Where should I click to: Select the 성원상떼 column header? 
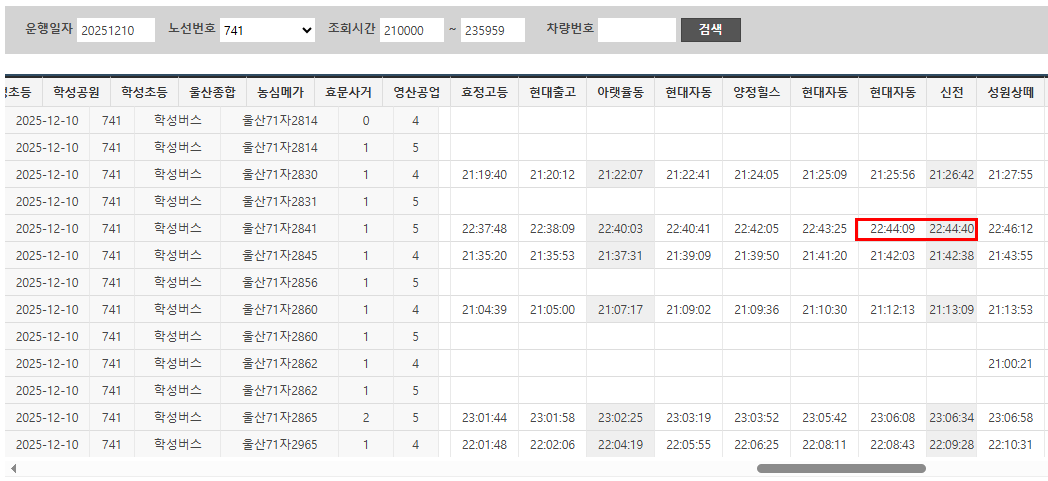point(1010,93)
